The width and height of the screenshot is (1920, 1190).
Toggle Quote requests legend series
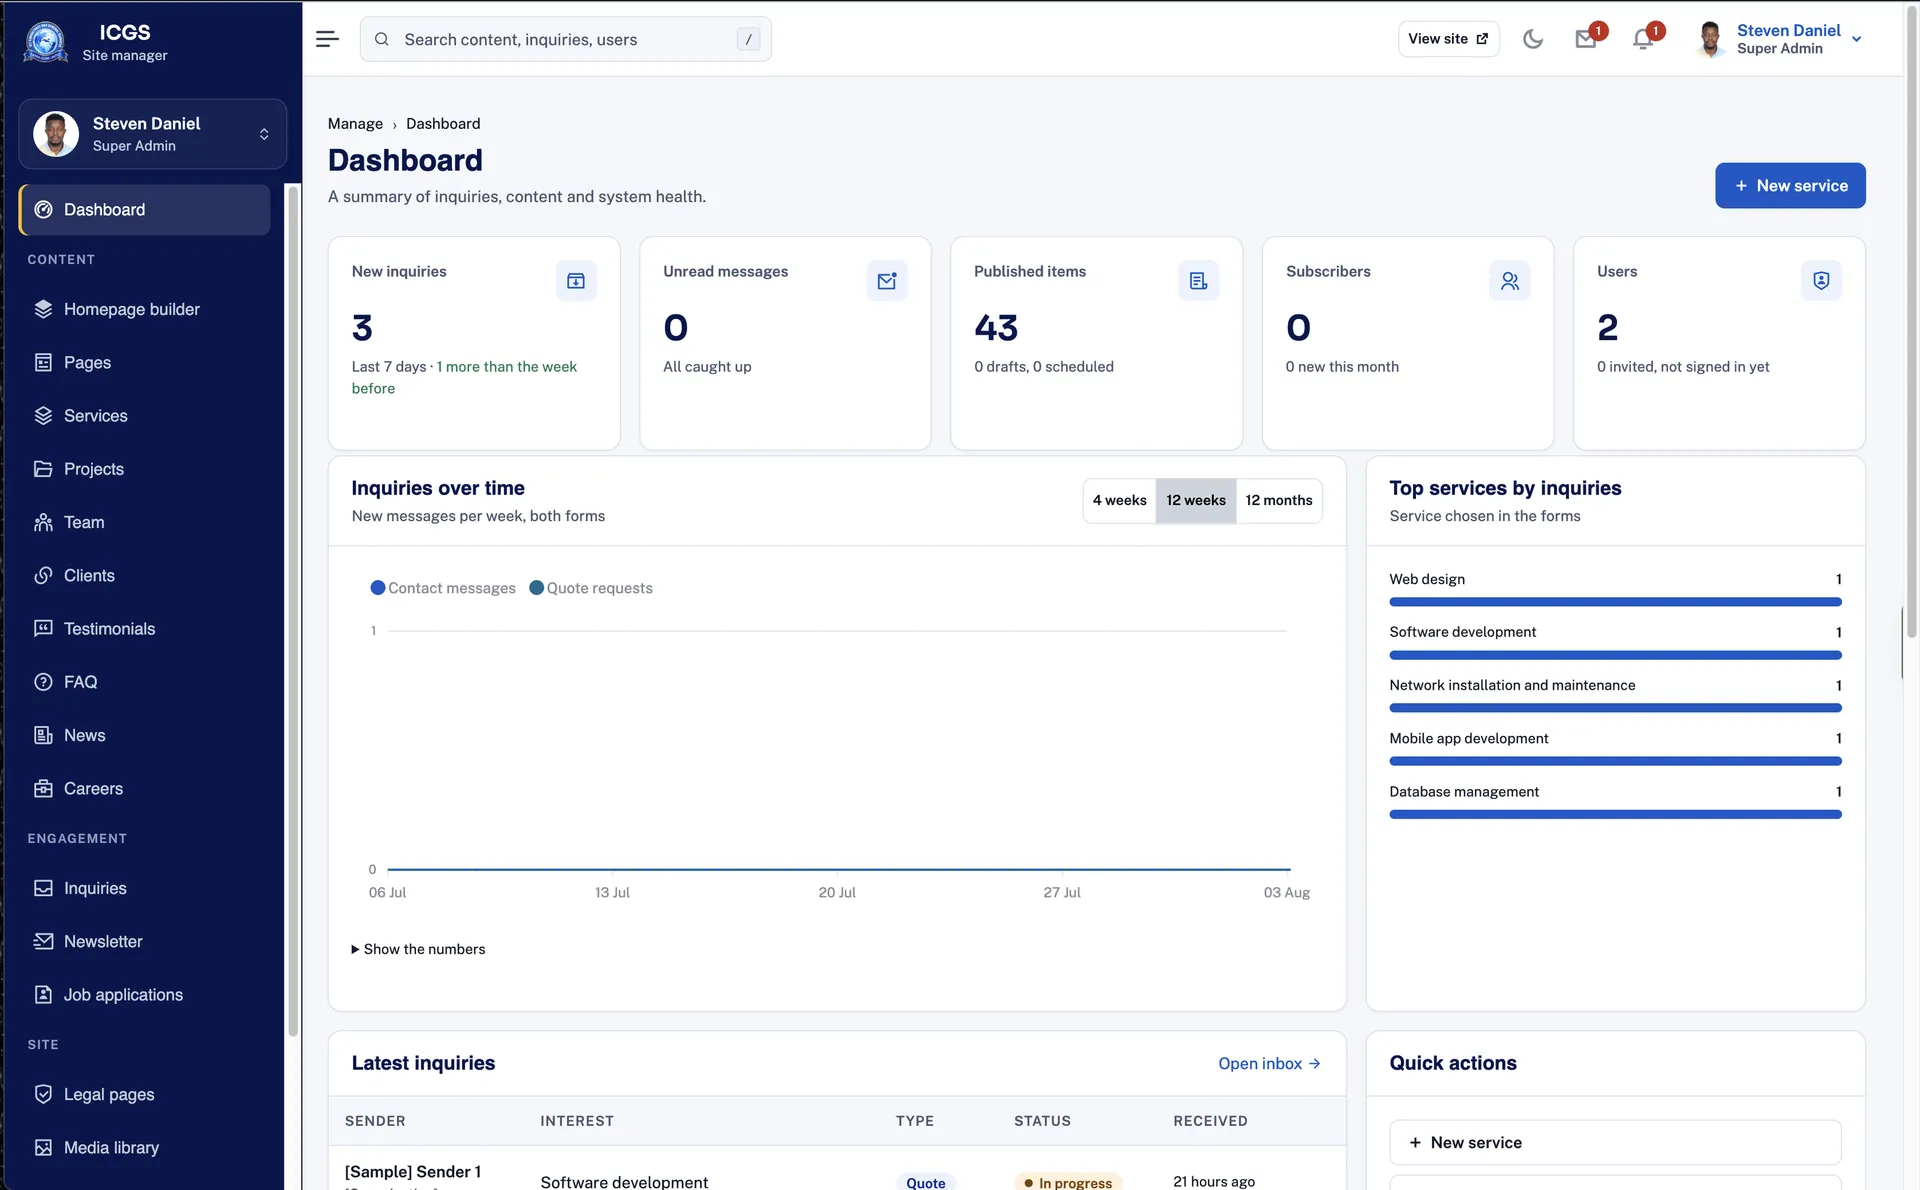pyautogui.click(x=591, y=588)
